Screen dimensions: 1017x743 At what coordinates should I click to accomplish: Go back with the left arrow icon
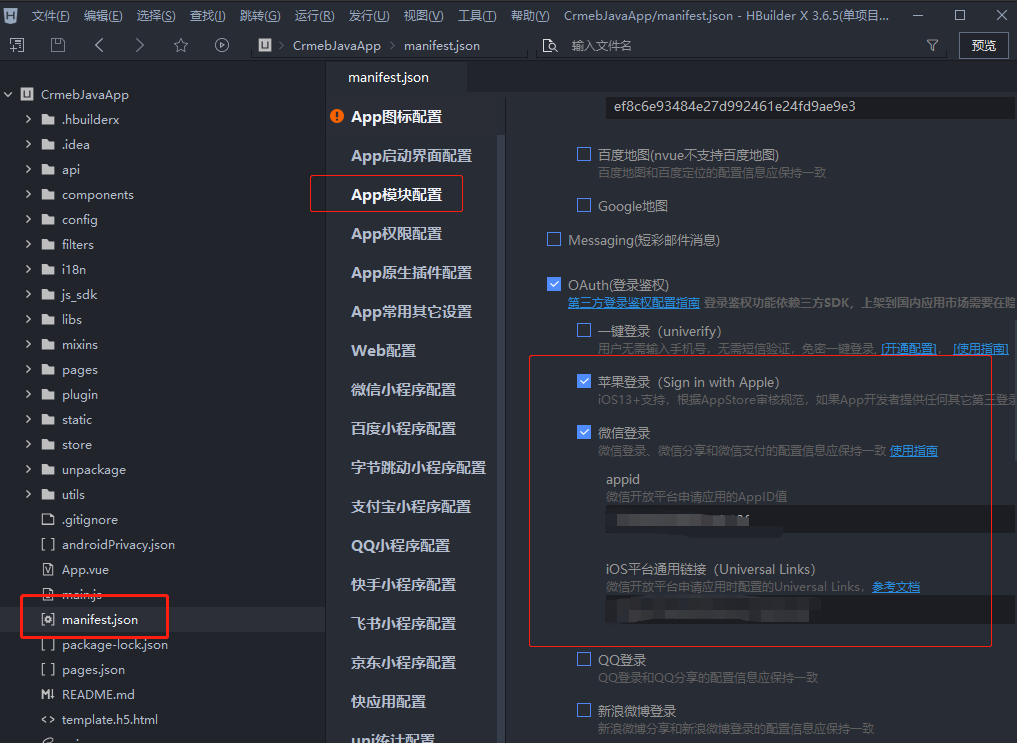pyautogui.click(x=99, y=45)
